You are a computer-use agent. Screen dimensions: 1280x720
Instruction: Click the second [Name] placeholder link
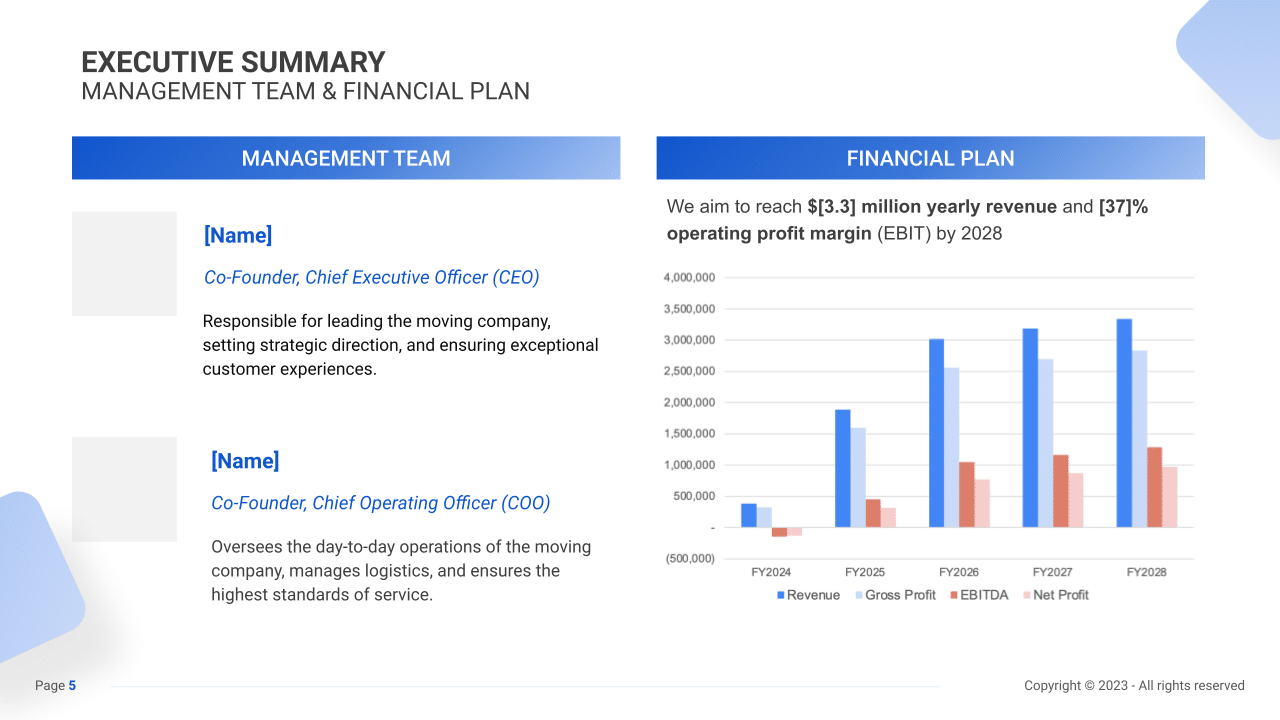tap(246, 460)
